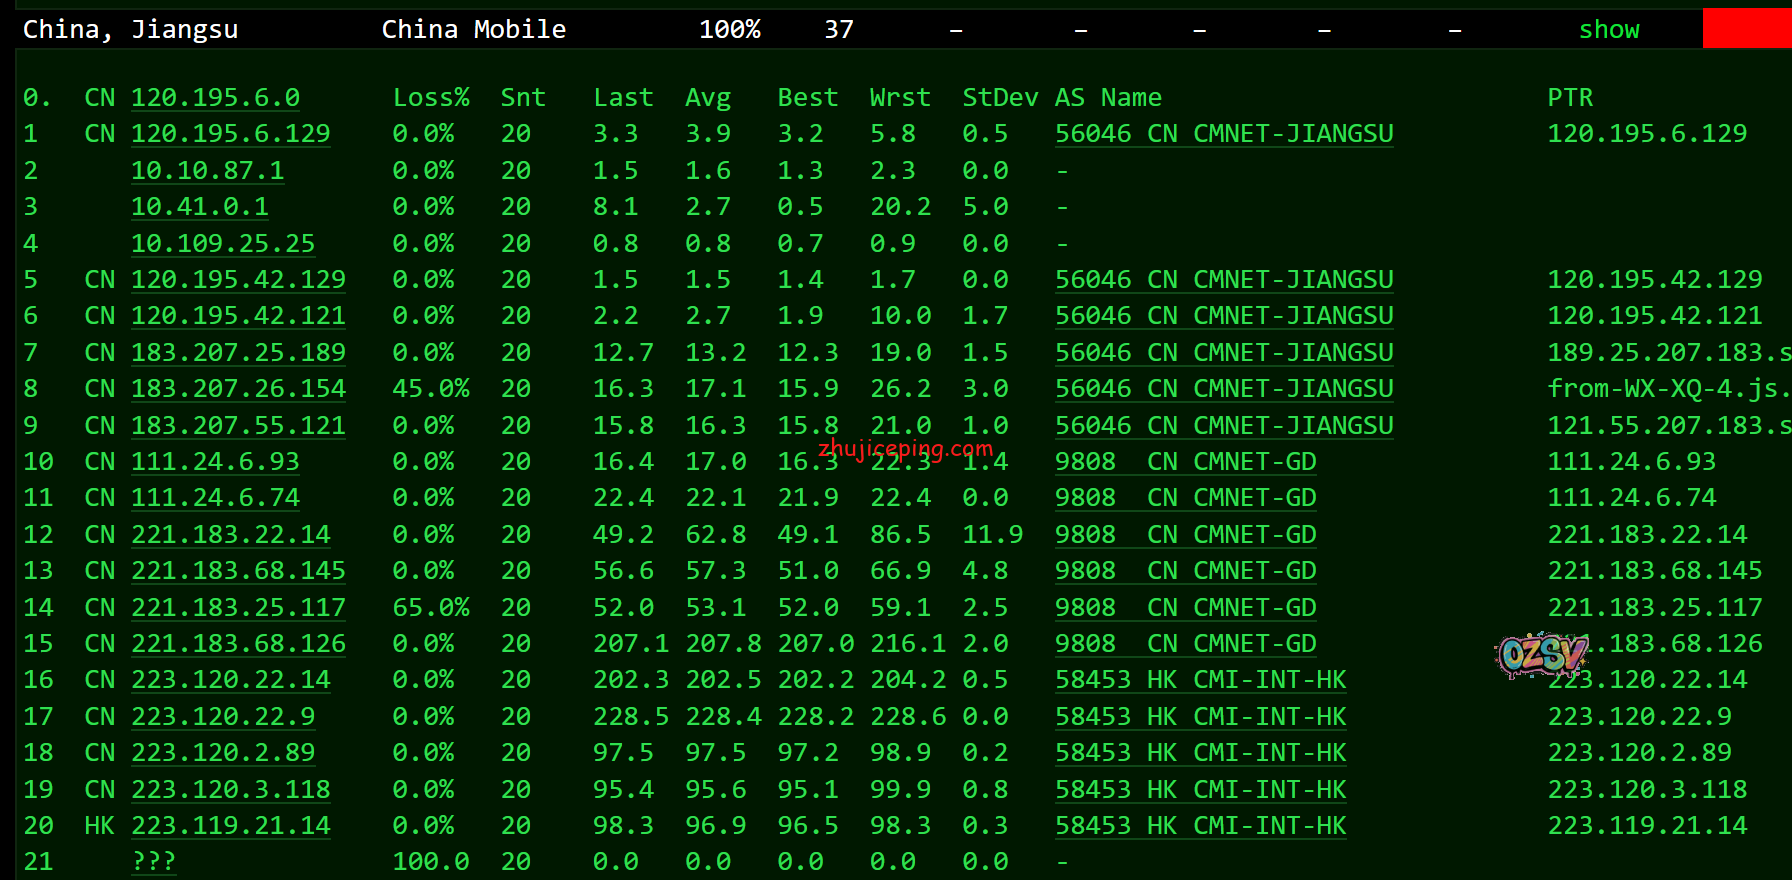The image size is (1792, 880).
Task: Open the 120.195.6.0 IP link at hop 0
Action: point(215,98)
